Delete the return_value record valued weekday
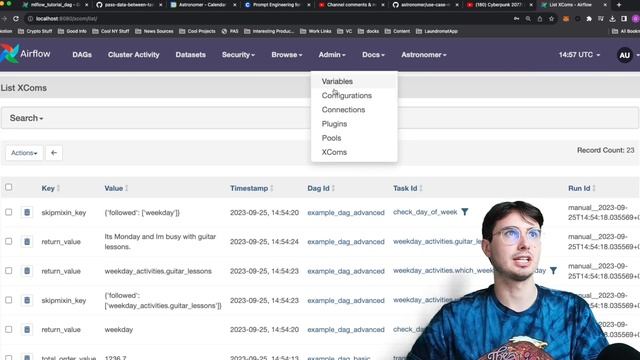640x360 pixels. (27, 329)
